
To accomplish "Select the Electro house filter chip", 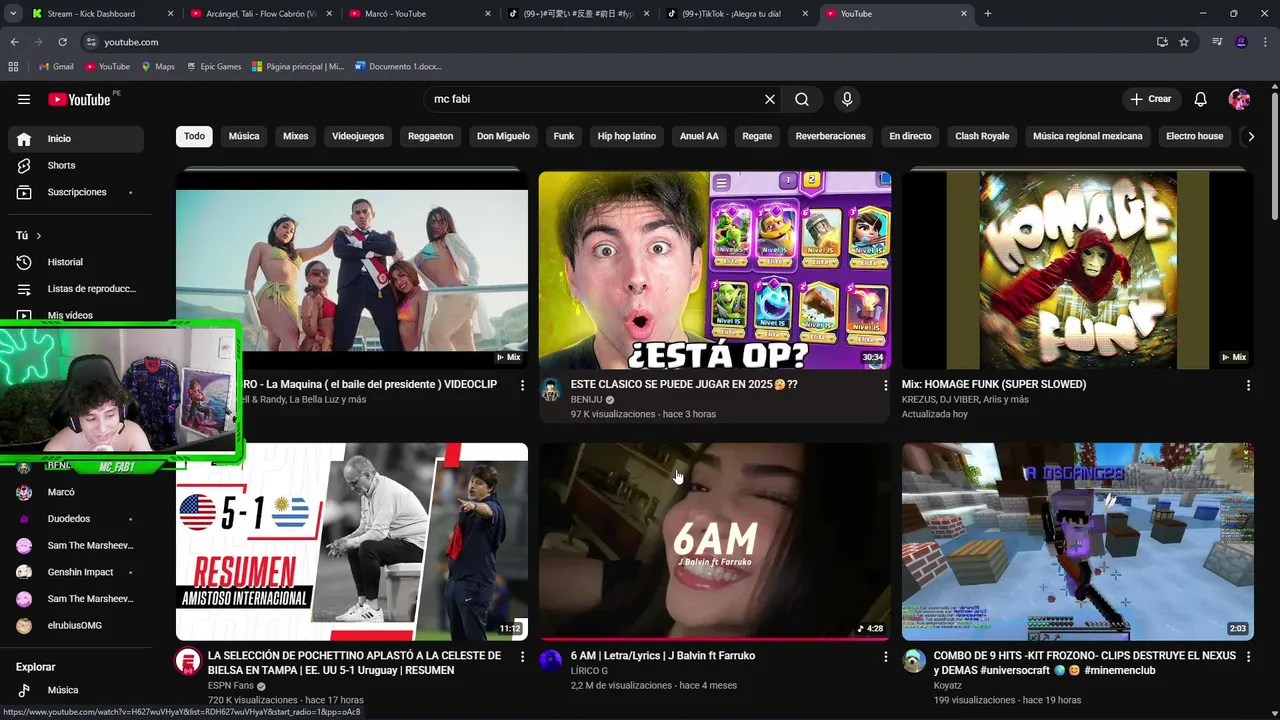I will [1194, 136].
